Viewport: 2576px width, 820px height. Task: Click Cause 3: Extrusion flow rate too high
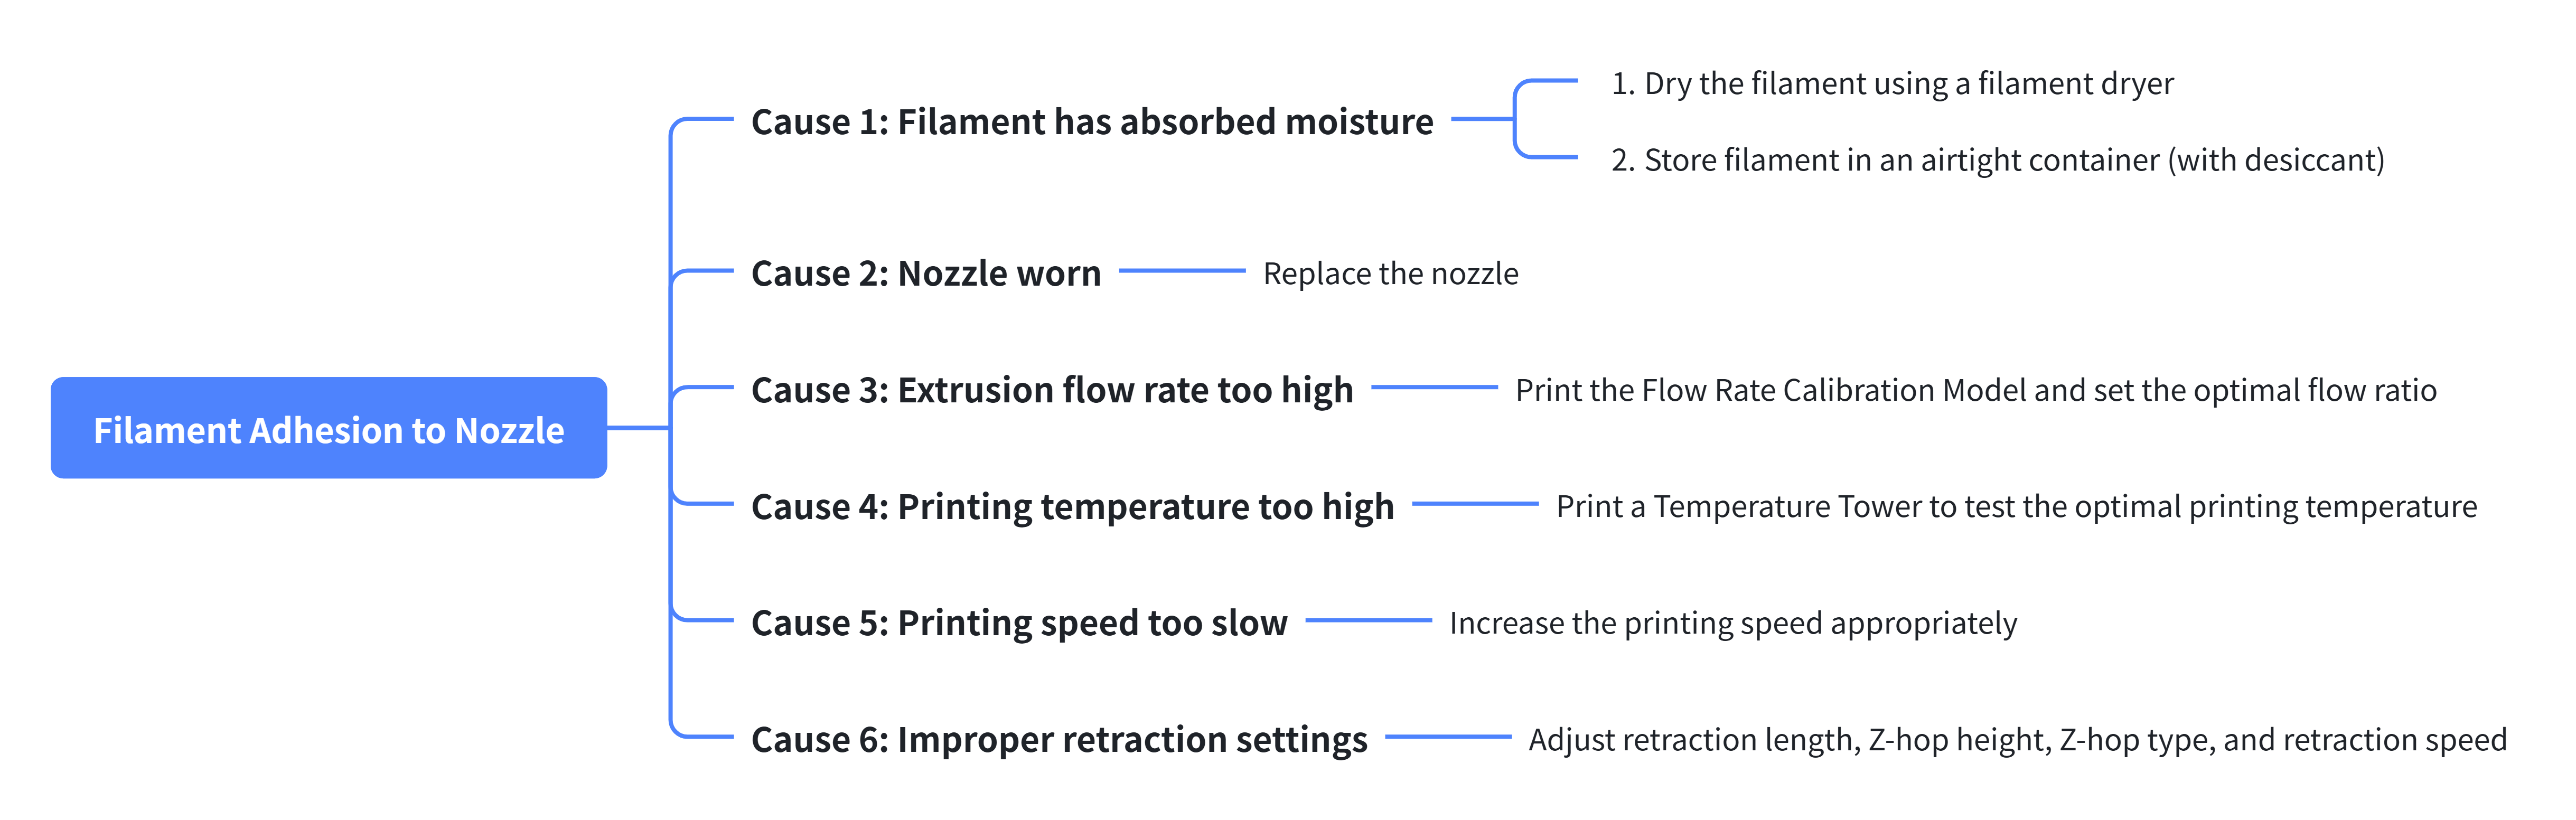coord(1052,390)
